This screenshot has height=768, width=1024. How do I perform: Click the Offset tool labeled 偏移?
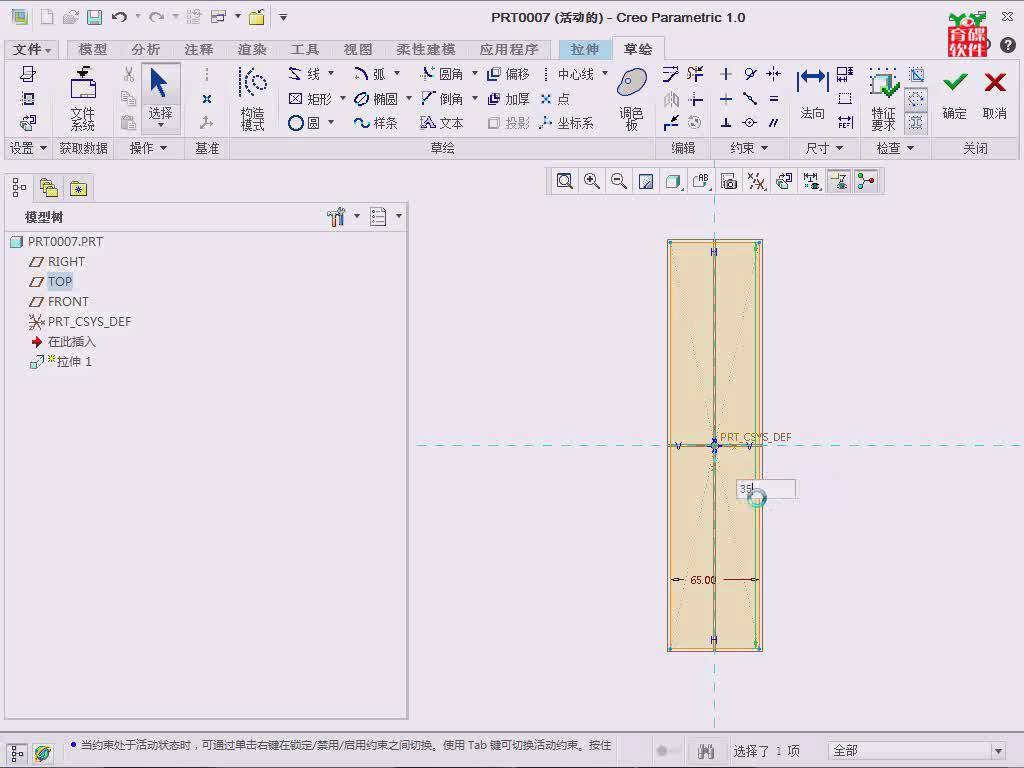508,74
